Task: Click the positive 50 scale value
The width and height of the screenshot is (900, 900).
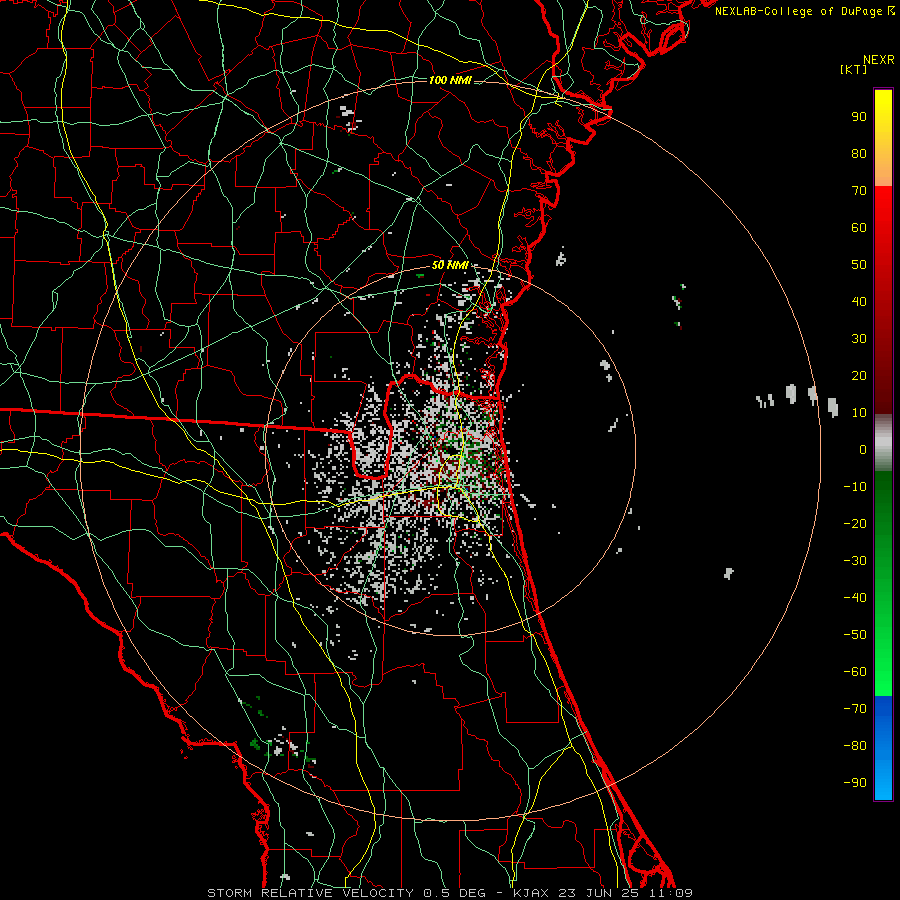Action: [859, 265]
